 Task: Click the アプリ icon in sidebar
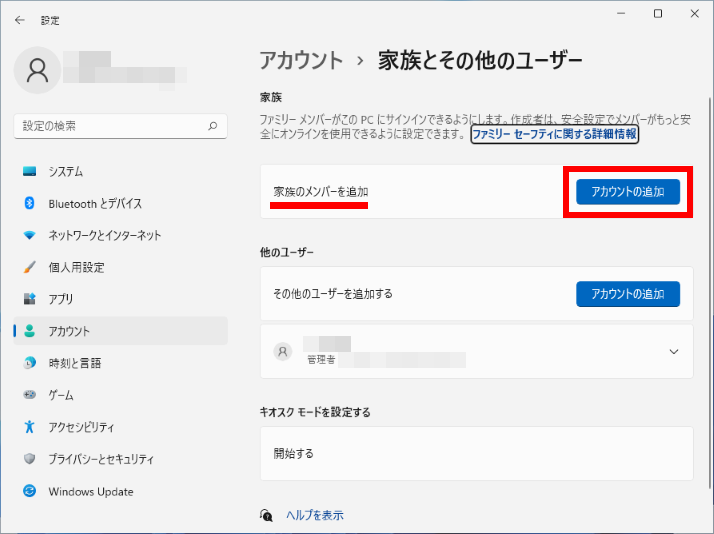30,299
